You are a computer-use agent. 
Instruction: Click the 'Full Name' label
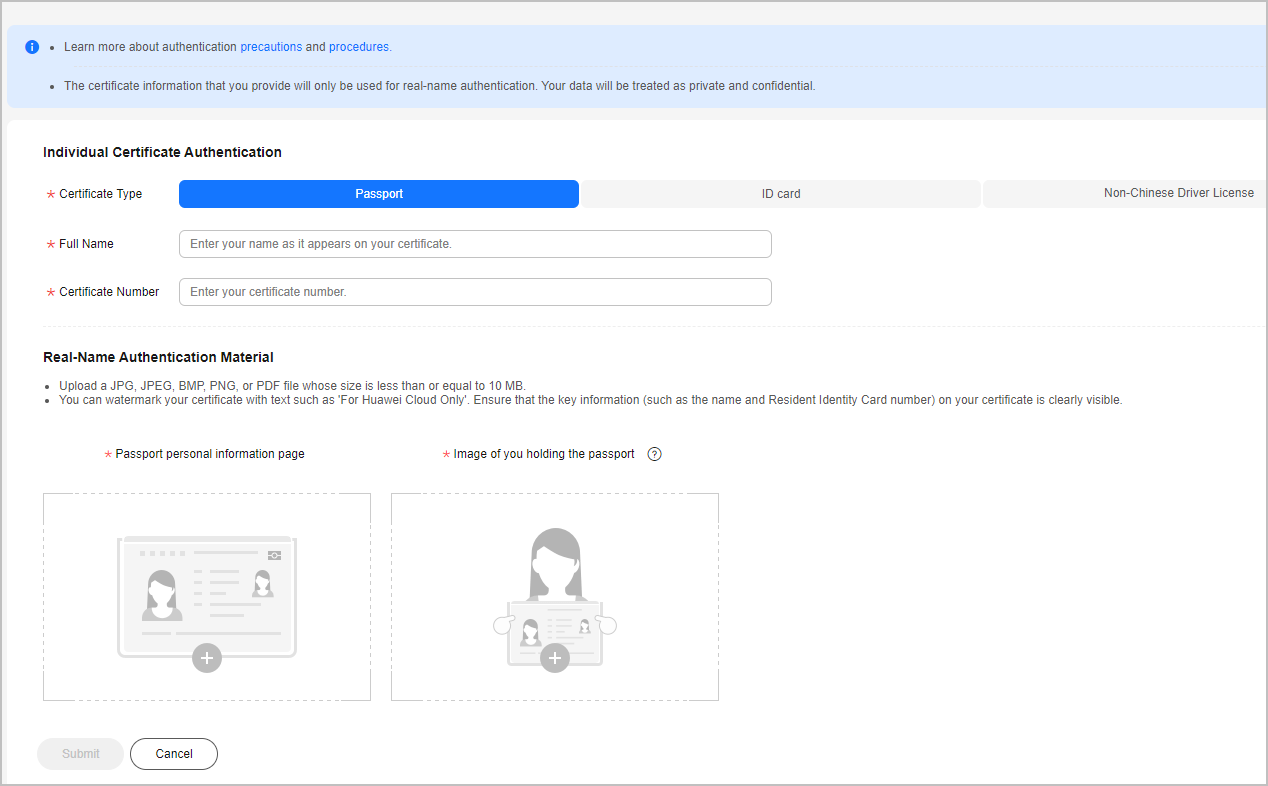[86, 244]
